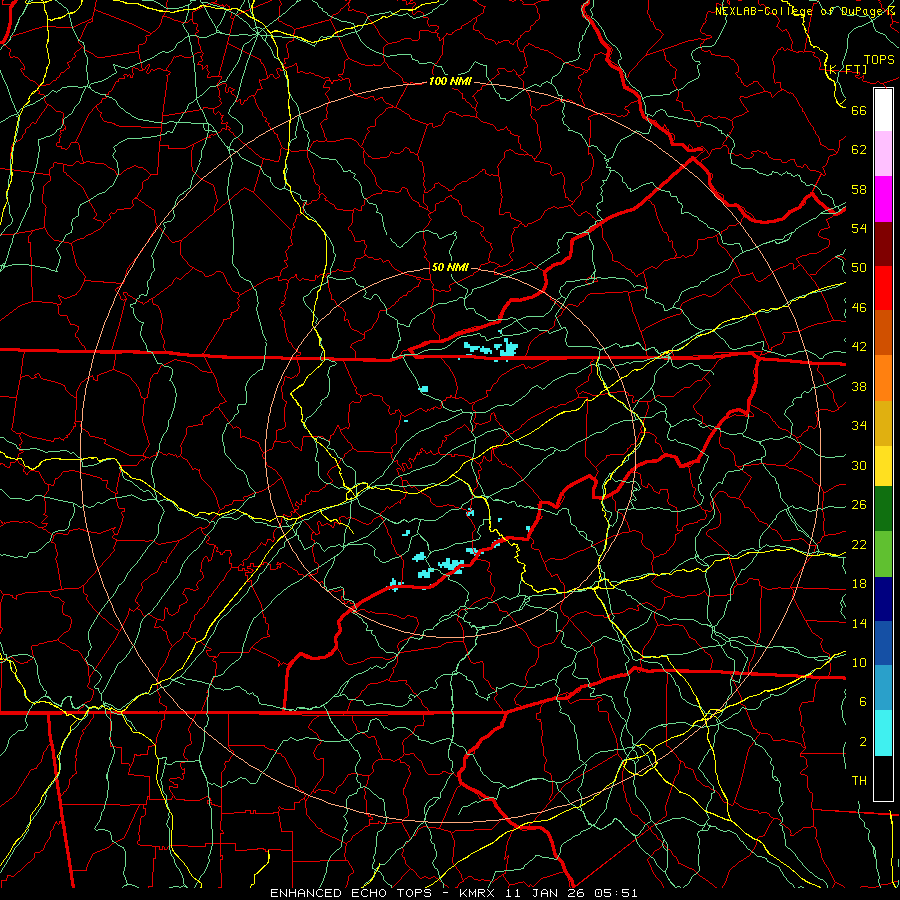
Task: Click the medium blue legend swatch
Action: [x=883, y=643]
